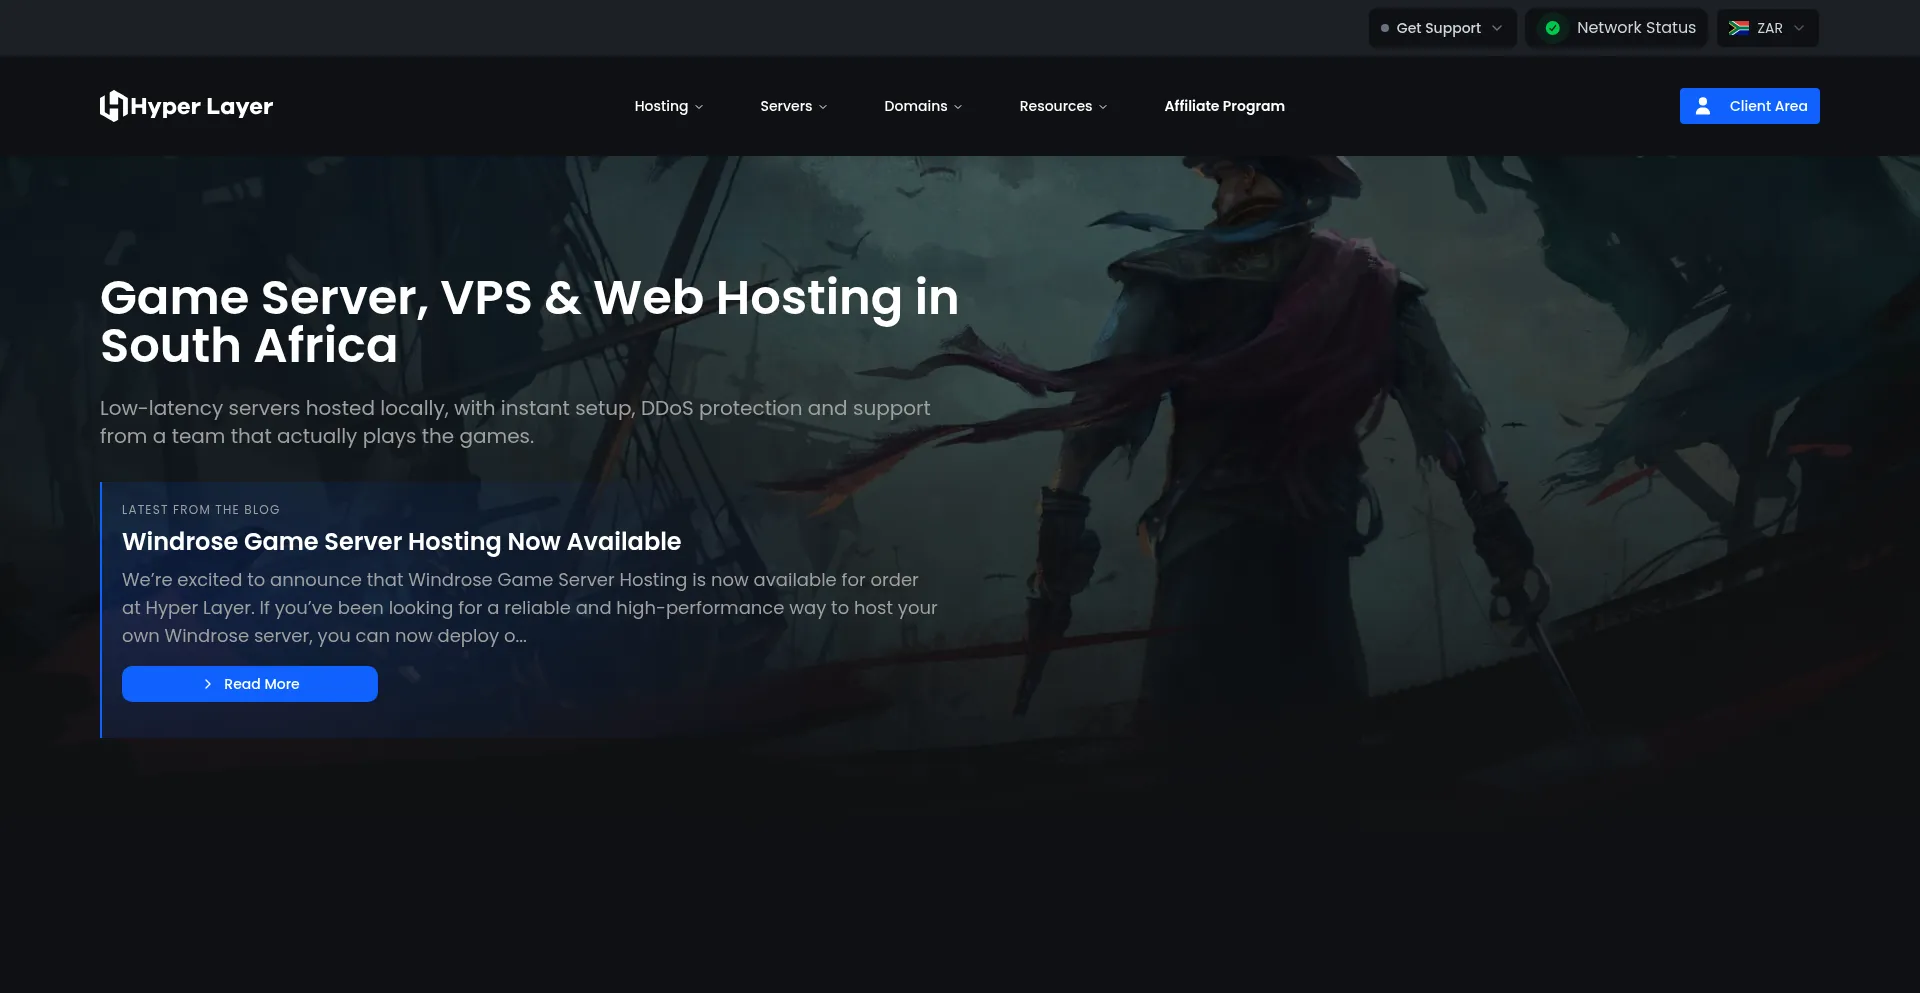Open the Get Support dropdown
This screenshot has height=993, width=1920.
tap(1442, 28)
